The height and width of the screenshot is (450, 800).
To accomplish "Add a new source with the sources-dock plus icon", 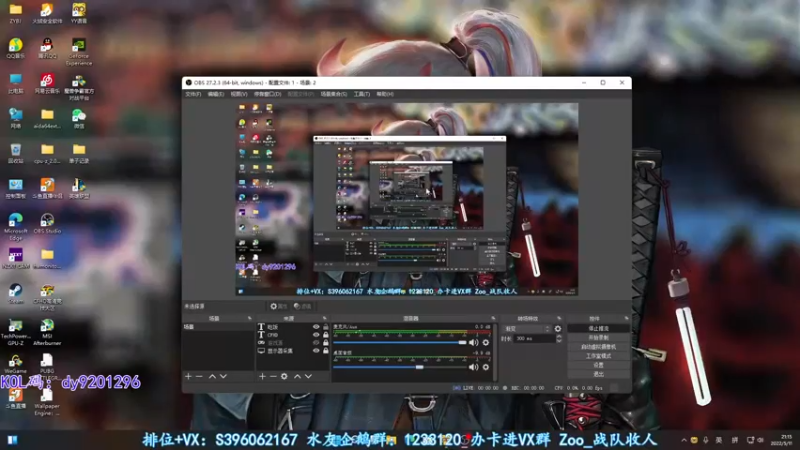I will pyautogui.click(x=262, y=377).
